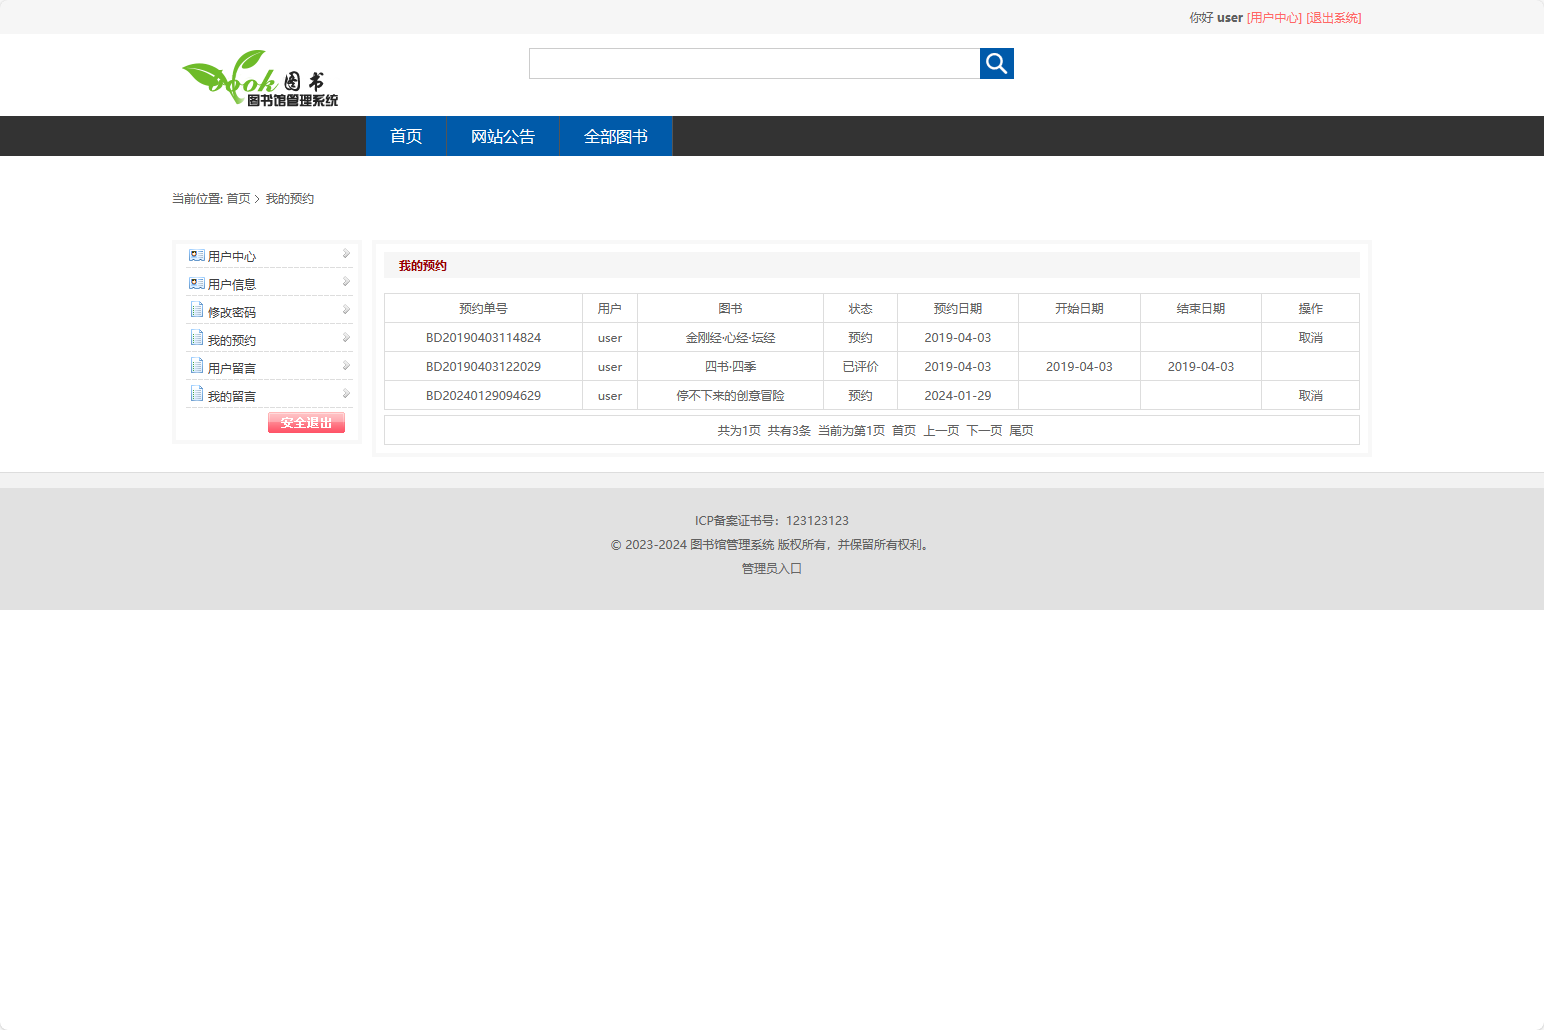Open the 网站公告 navigation tab
Image resolution: width=1544 pixels, height=1030 pixels.
503,136
